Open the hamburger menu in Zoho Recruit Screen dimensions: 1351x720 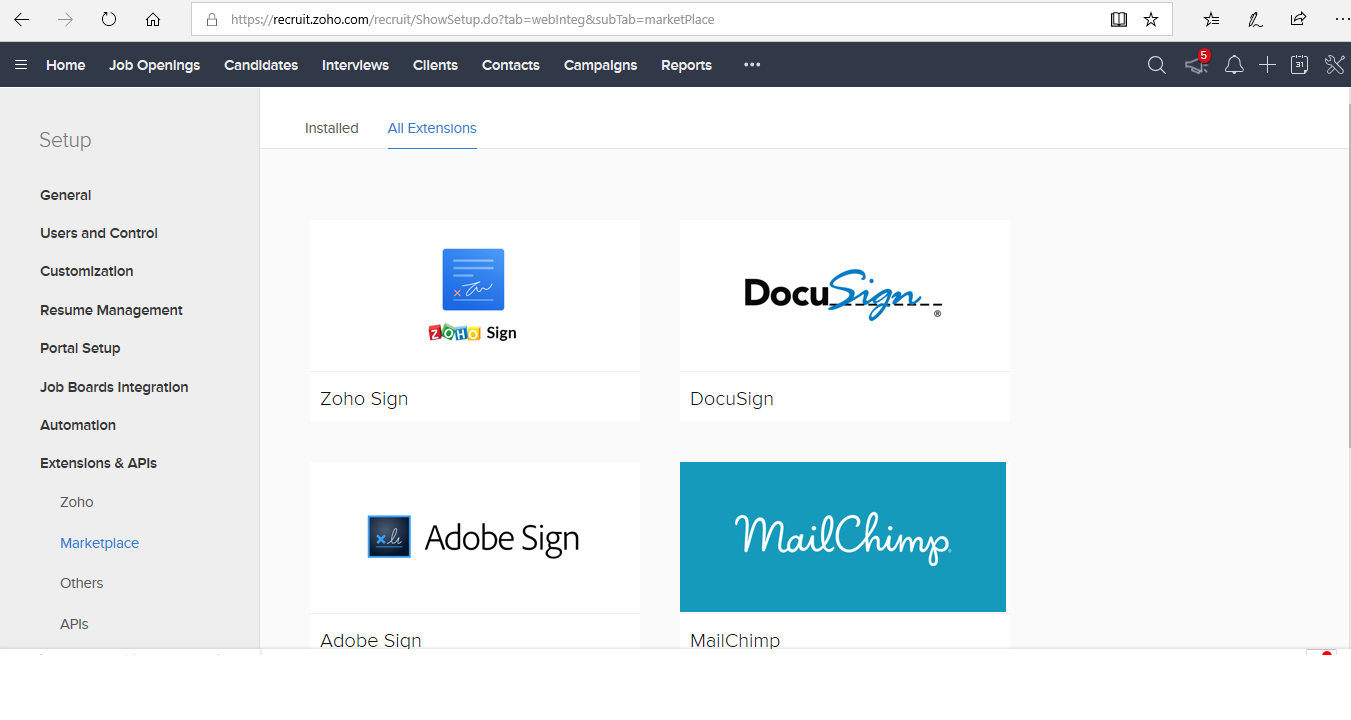click(x=21, y=65)
